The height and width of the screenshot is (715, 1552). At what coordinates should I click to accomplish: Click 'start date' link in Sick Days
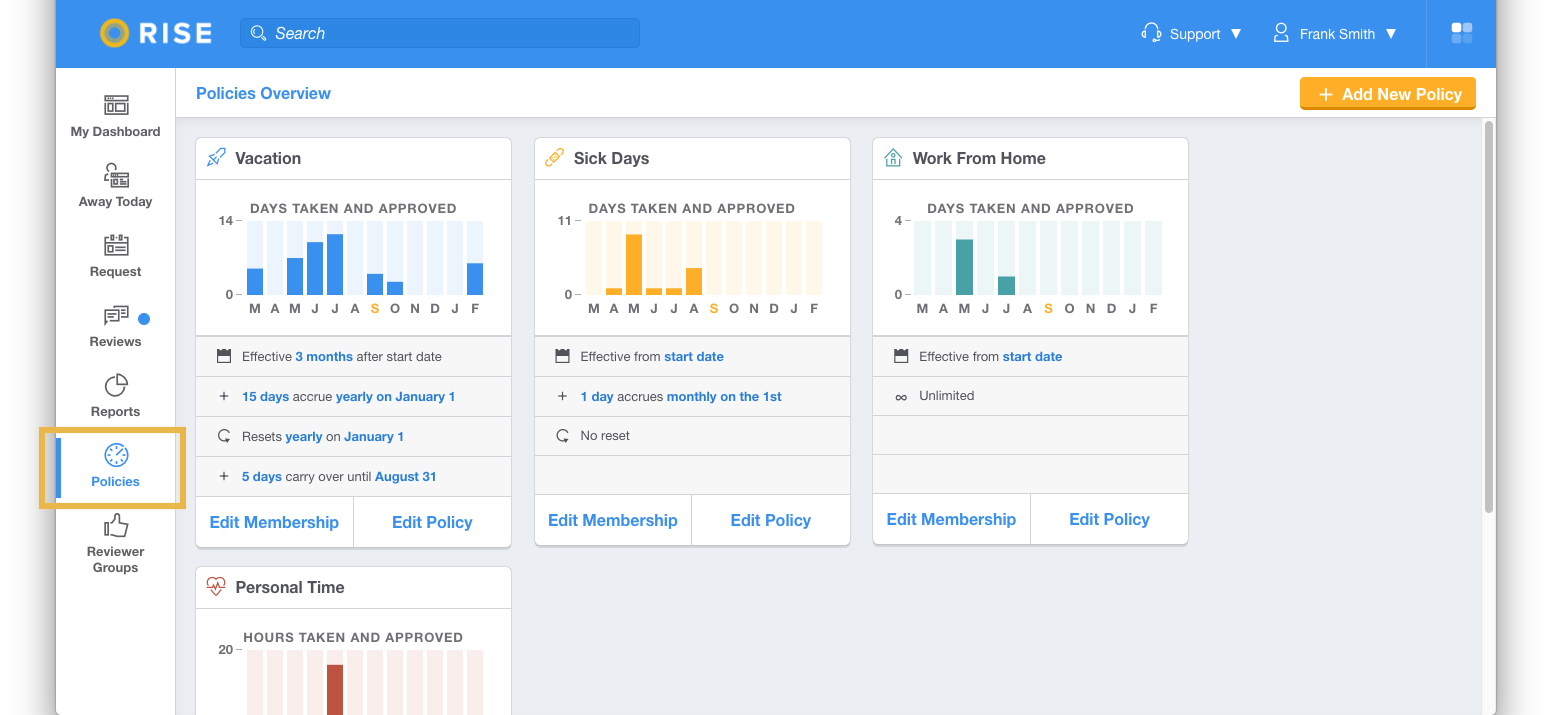[x=694, y=356]
